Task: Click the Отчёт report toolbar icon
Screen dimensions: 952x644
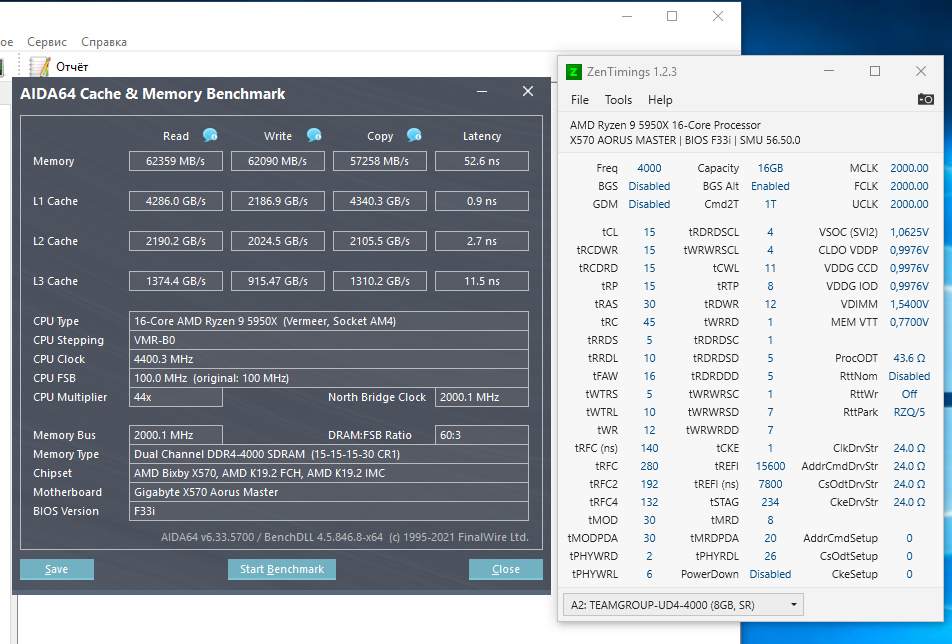Action: click(39, 67)
